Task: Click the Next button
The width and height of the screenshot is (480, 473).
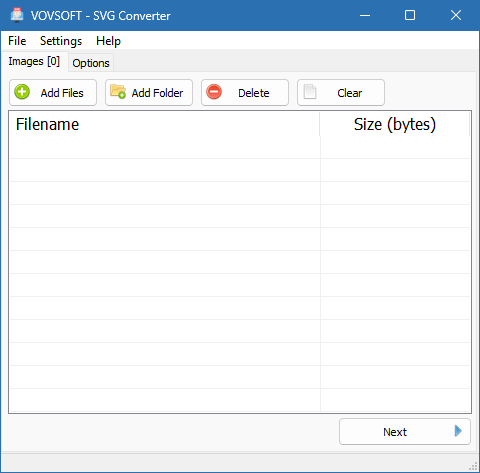Action: tap(405, 432)
